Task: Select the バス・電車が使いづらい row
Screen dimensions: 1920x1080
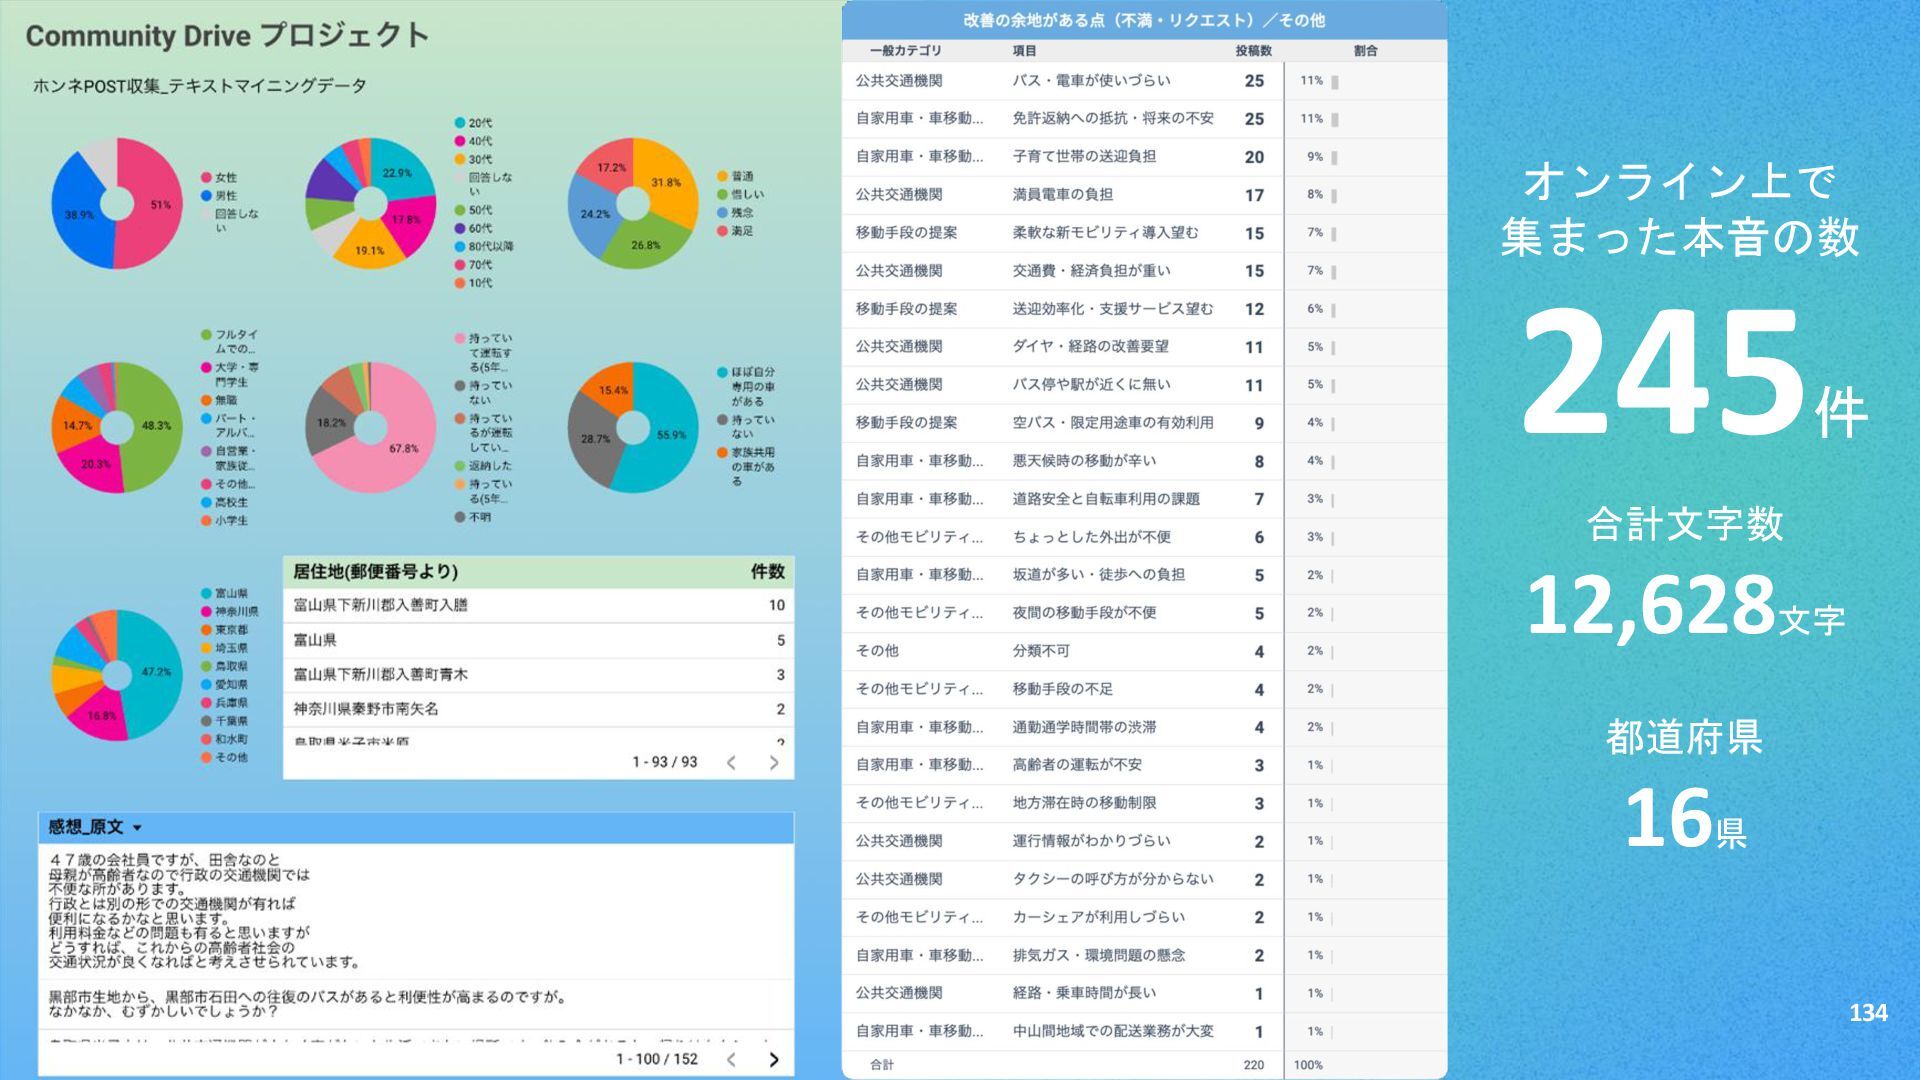Action: (x=1090, y=81)
